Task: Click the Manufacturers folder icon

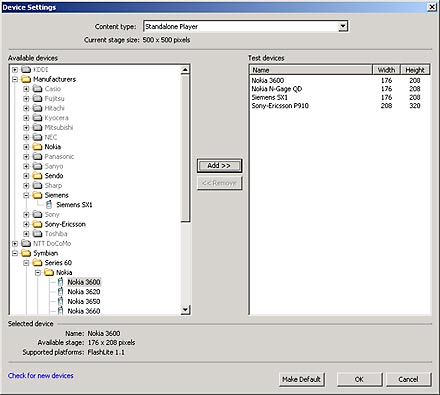Action: point(26,79)
